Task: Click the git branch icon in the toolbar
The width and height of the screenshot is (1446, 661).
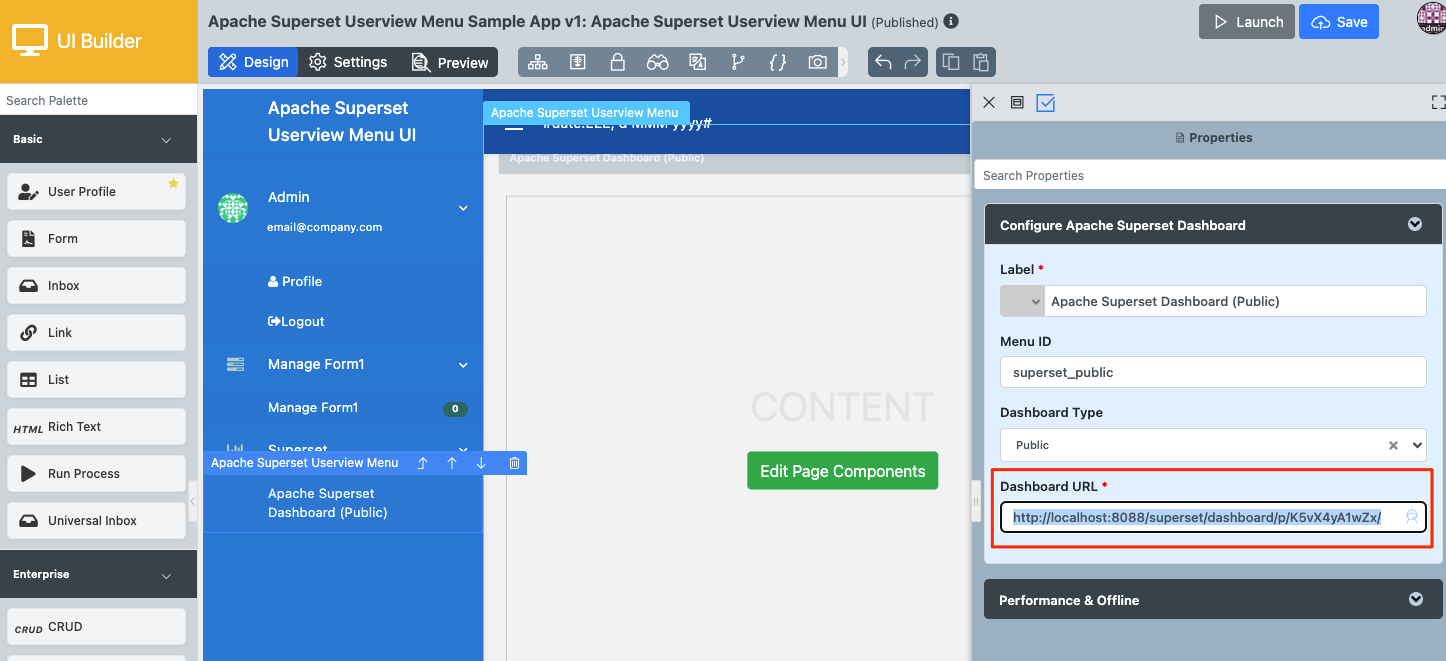Action: [738, 62]
